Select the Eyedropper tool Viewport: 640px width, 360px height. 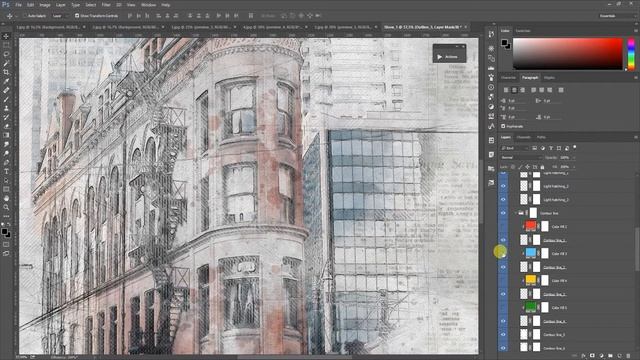click(6, 81)
